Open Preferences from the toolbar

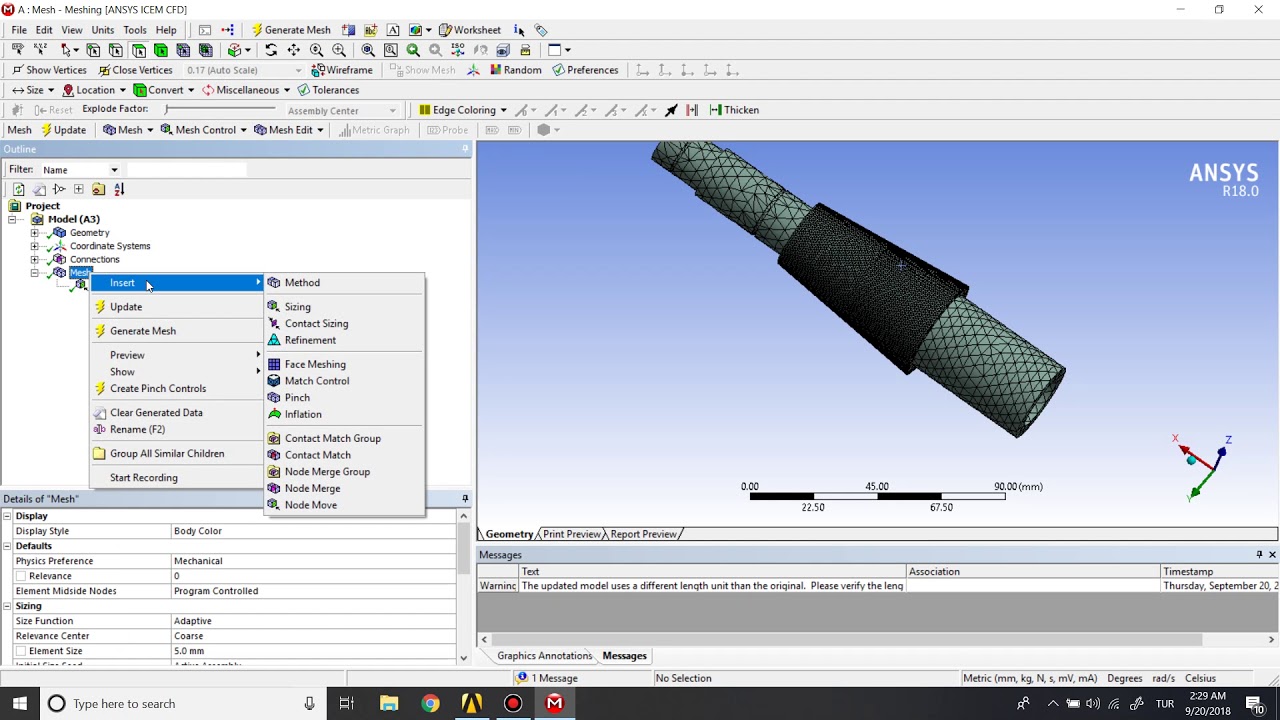point(585,70)
